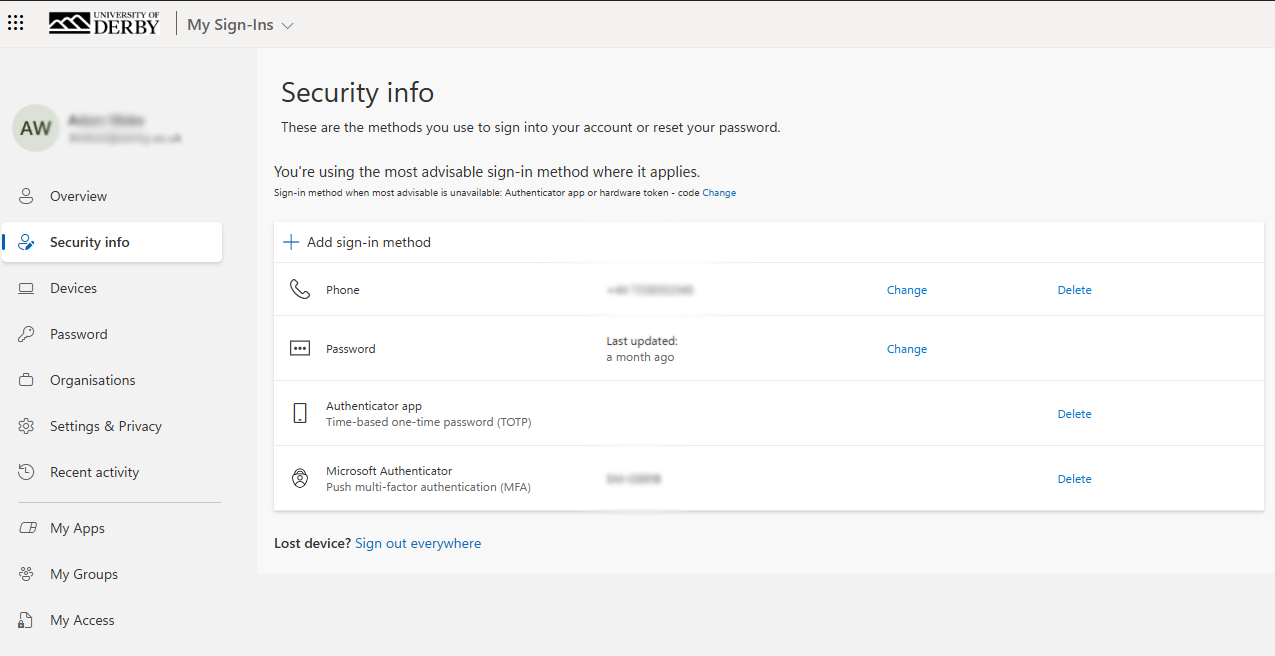The height and width of the screenshot is (656, 1275).
Task: Click the Sign out everywhere link
Action: pos(417,542)
